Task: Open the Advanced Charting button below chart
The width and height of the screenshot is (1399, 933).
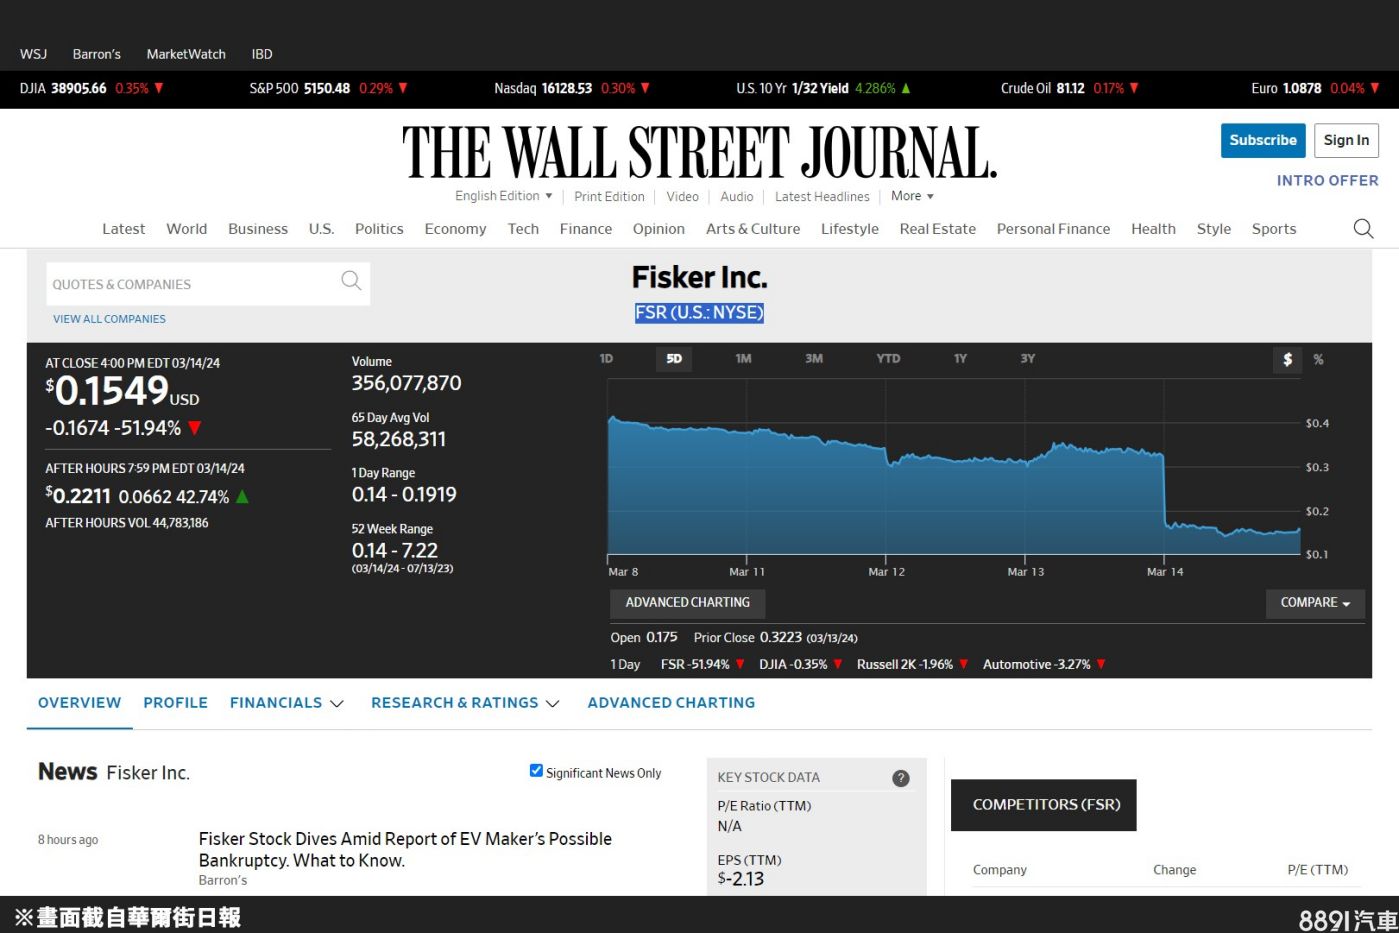Action: pyautogui.click(x=687, y=603)
